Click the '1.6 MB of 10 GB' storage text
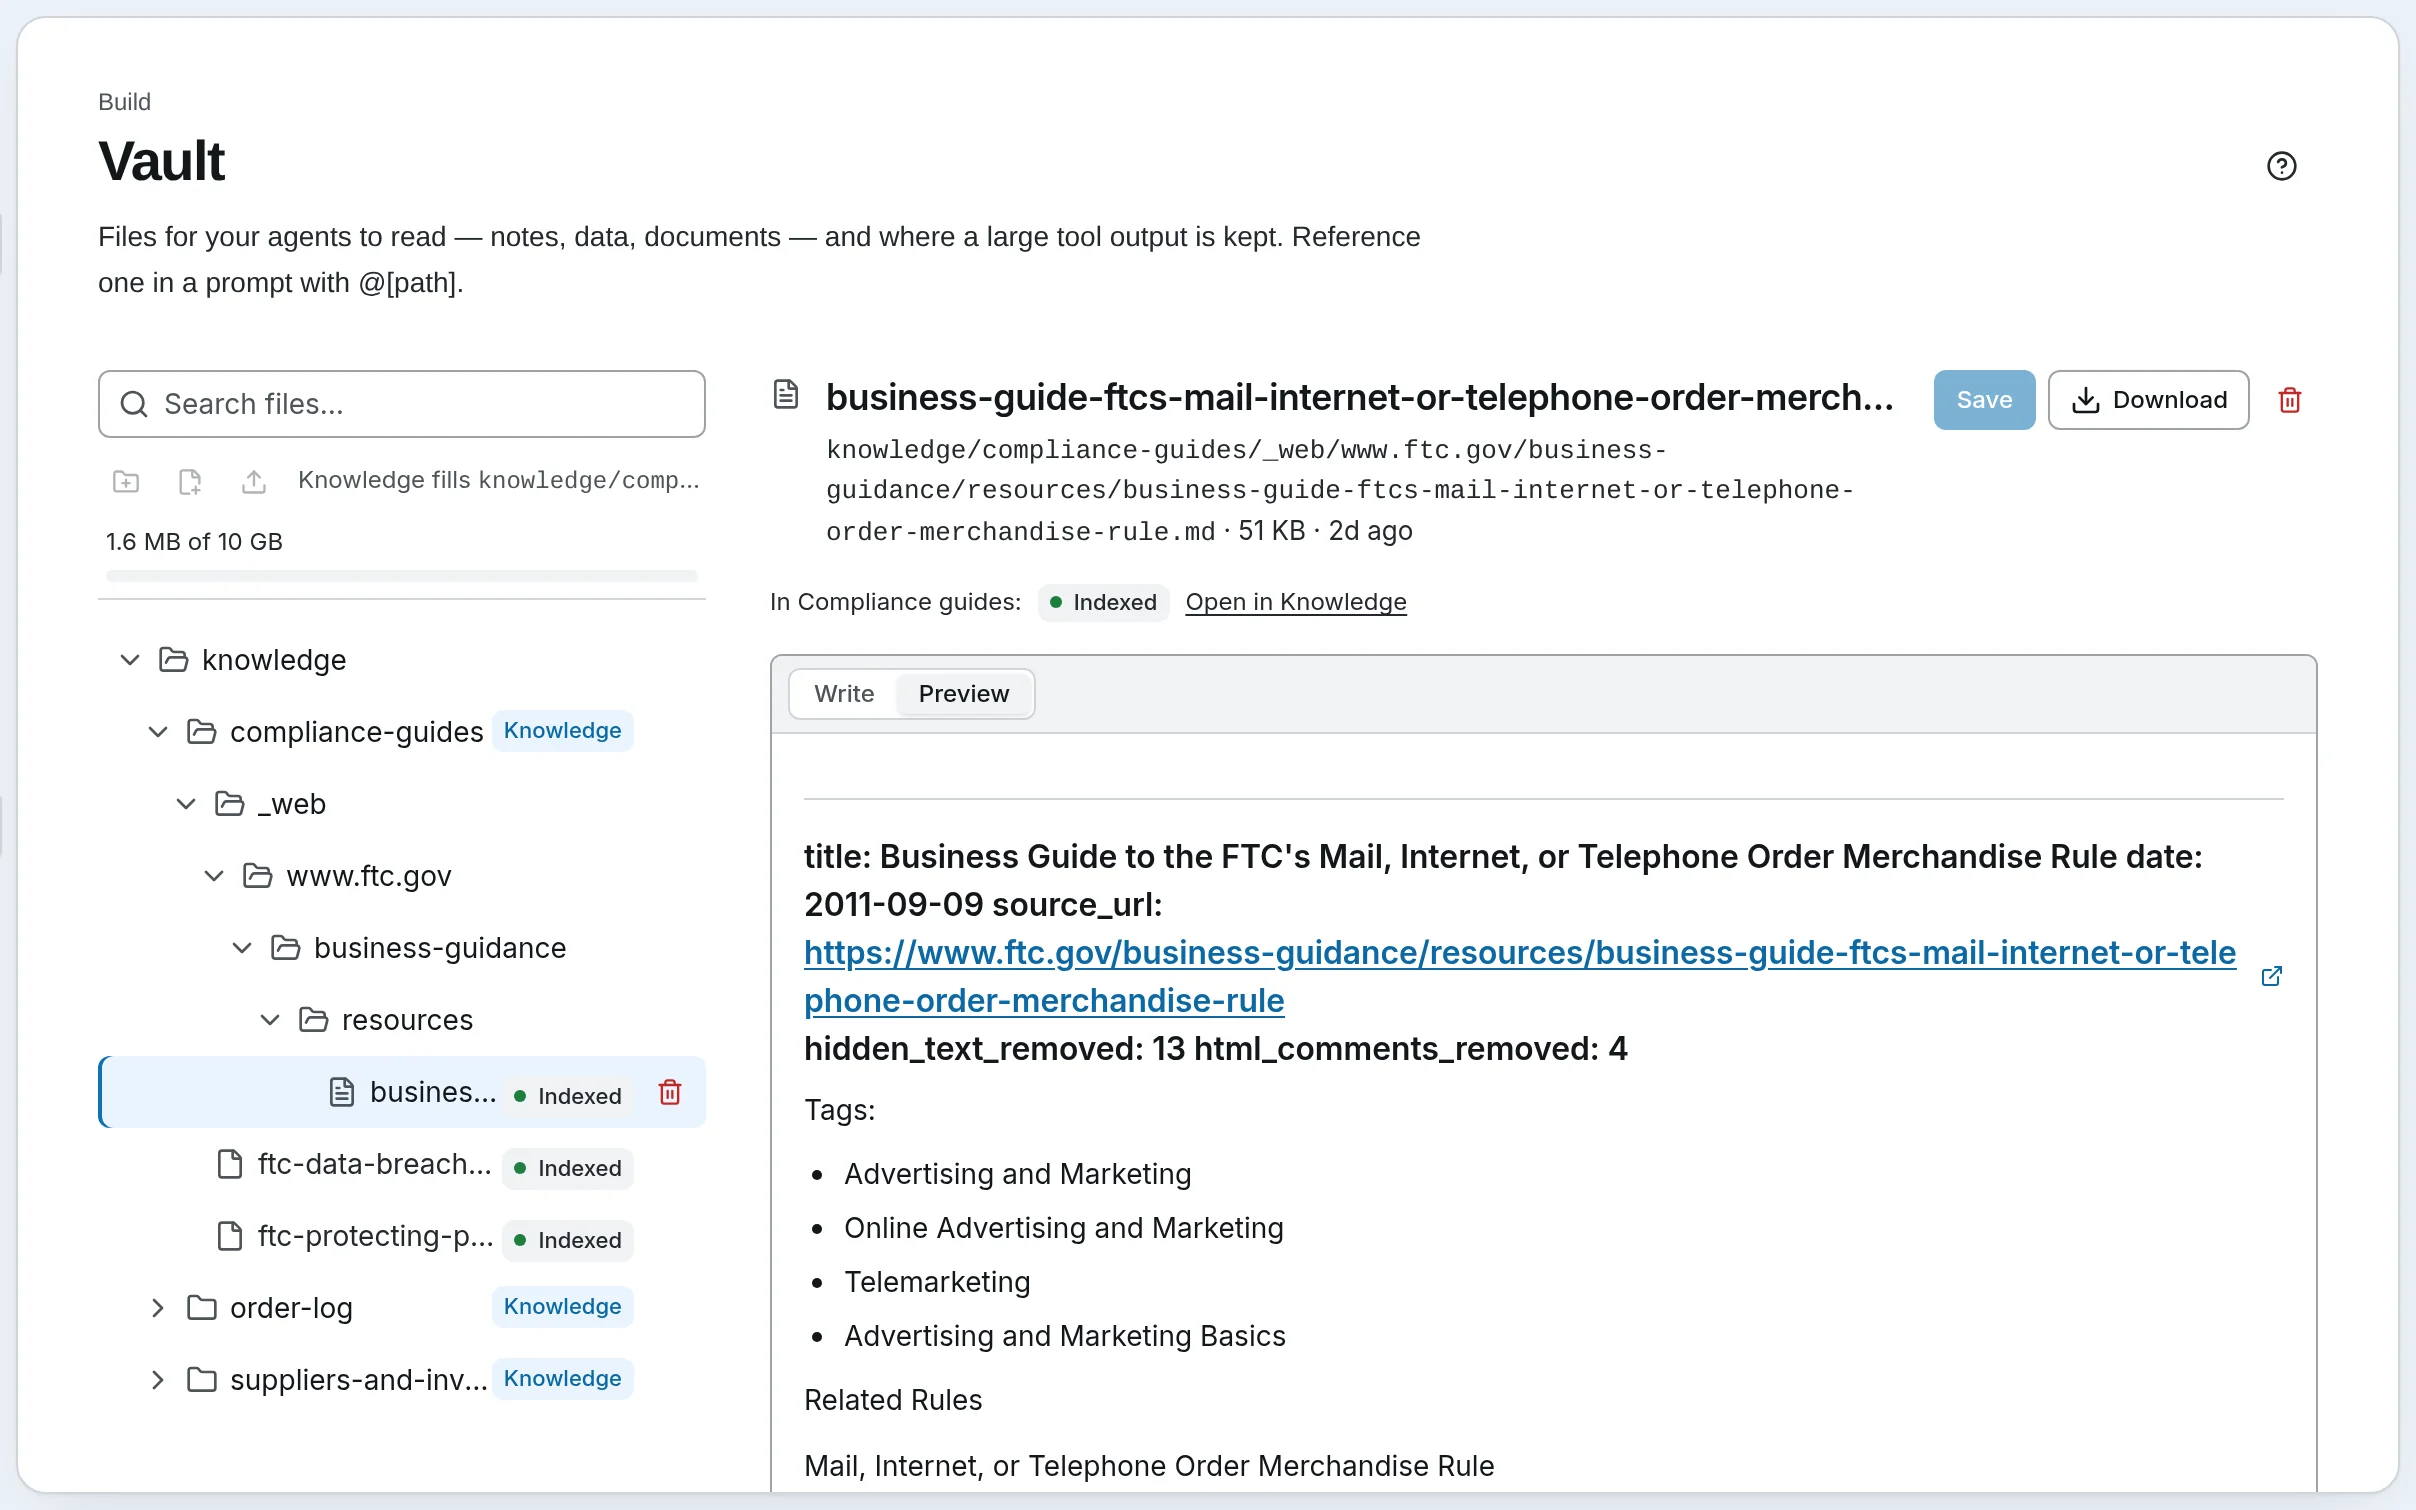Viewport: 2416px width, 1510px height. coord(194,542)
